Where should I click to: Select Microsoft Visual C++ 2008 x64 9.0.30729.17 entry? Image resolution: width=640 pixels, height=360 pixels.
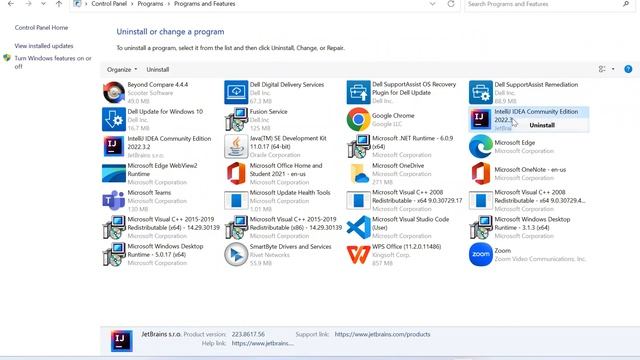coord(405,200)
